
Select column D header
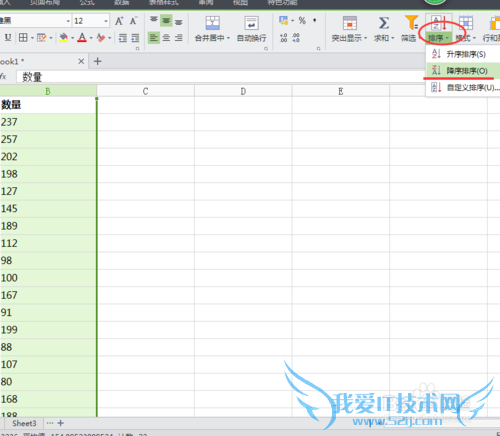click(x=243, y=91)
